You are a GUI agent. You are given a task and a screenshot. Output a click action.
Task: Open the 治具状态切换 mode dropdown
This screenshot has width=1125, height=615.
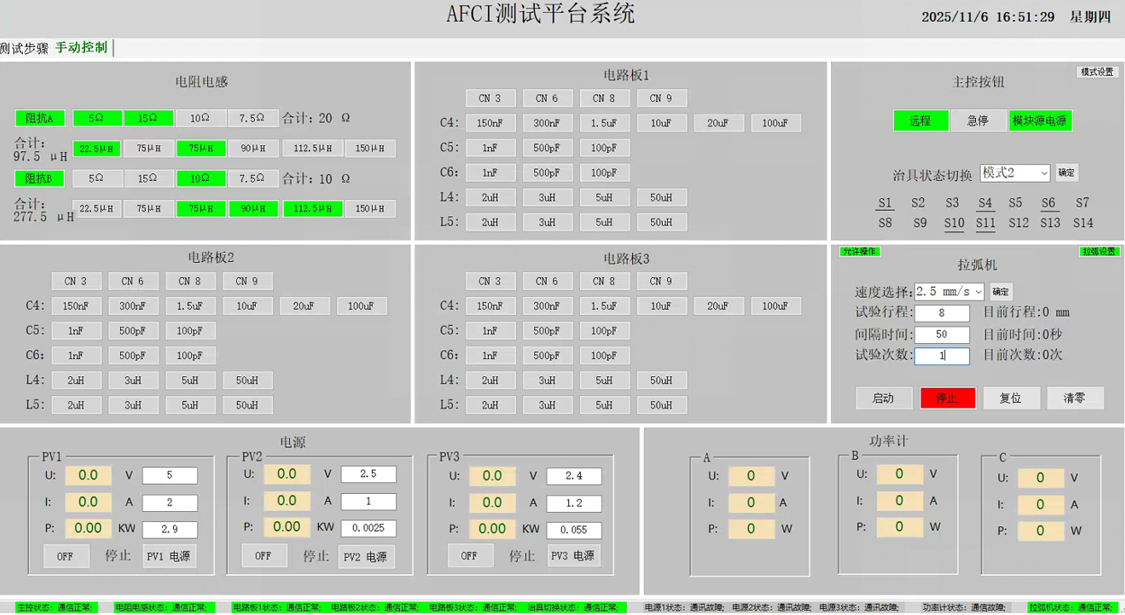pos(1015,173)
